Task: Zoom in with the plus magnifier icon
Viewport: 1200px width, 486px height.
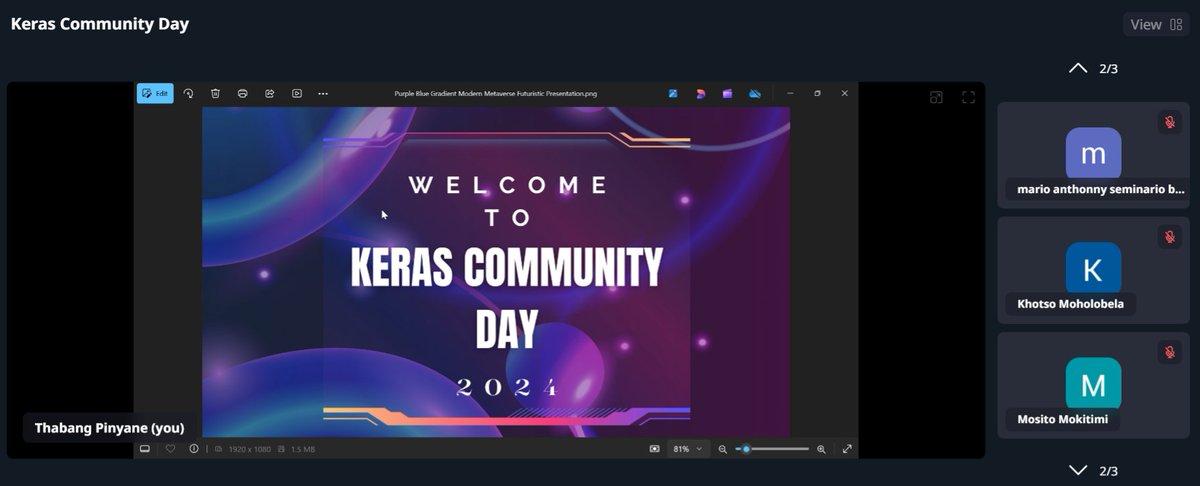Action: click(x=821, y=449)
